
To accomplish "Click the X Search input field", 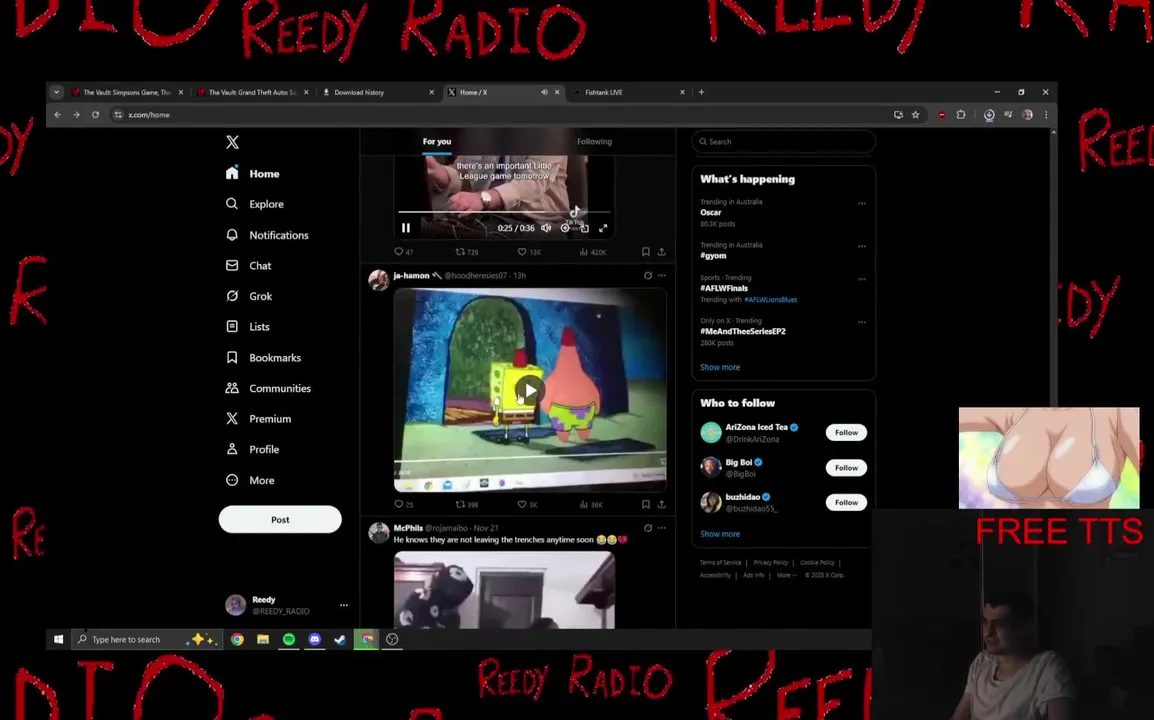I will [x=783, y=141].
